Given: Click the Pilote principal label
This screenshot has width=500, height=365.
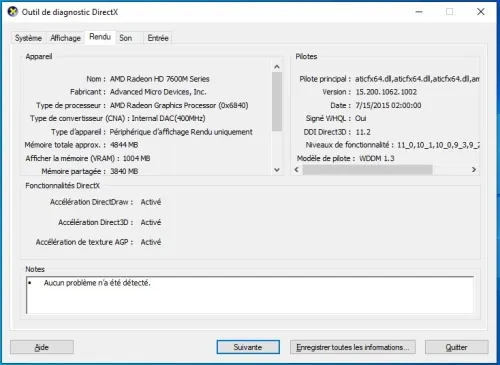Looking at the screenshot, I should (x=325, y=79).
